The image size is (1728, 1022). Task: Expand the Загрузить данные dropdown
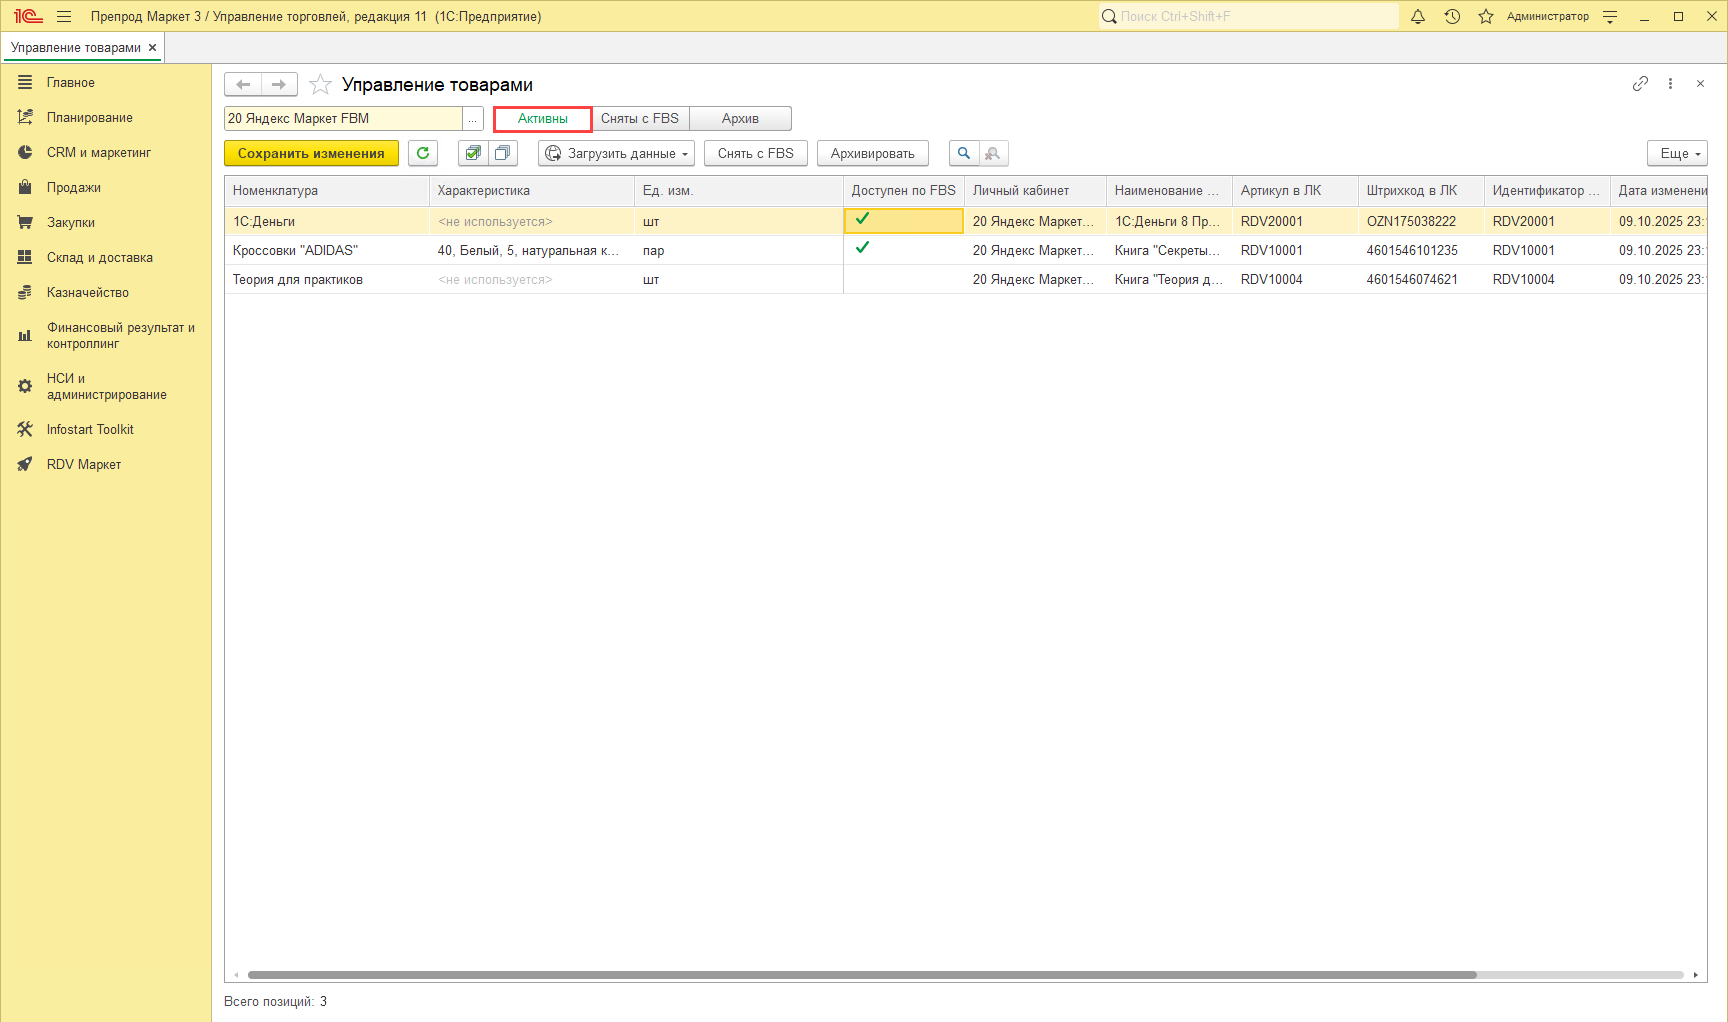pyautogui.click(x=617, y=153)
